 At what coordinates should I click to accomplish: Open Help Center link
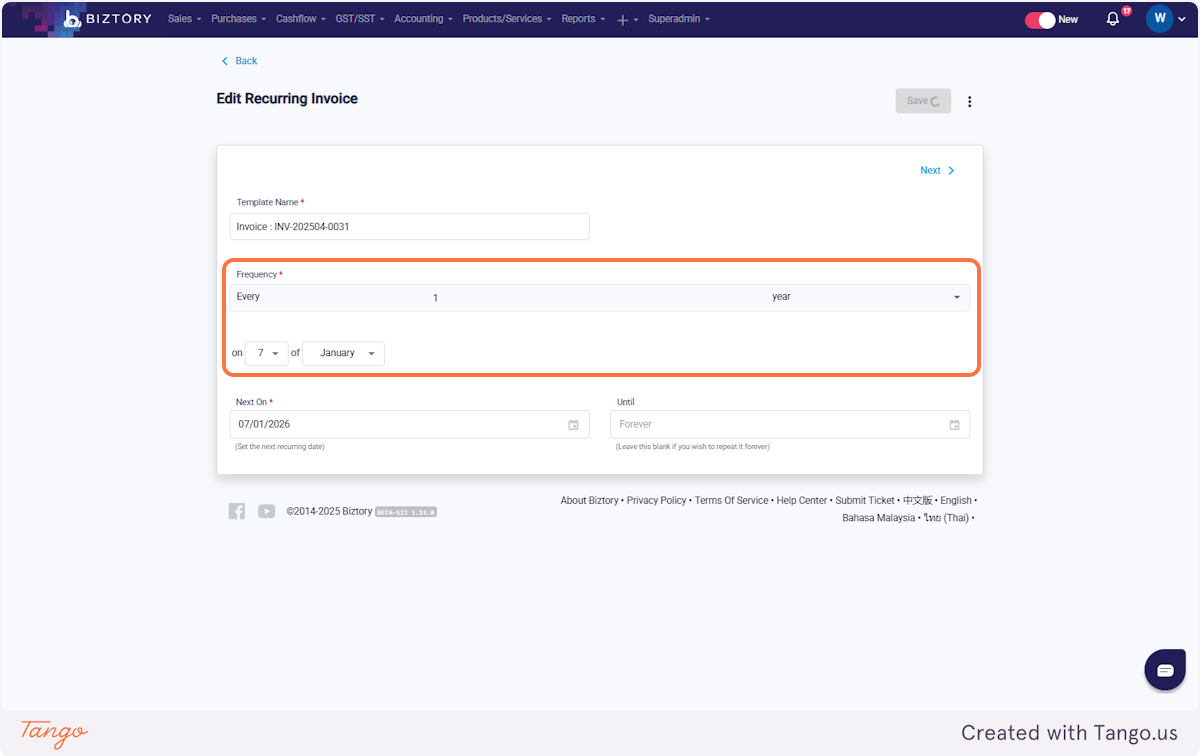tap(802, 501)
